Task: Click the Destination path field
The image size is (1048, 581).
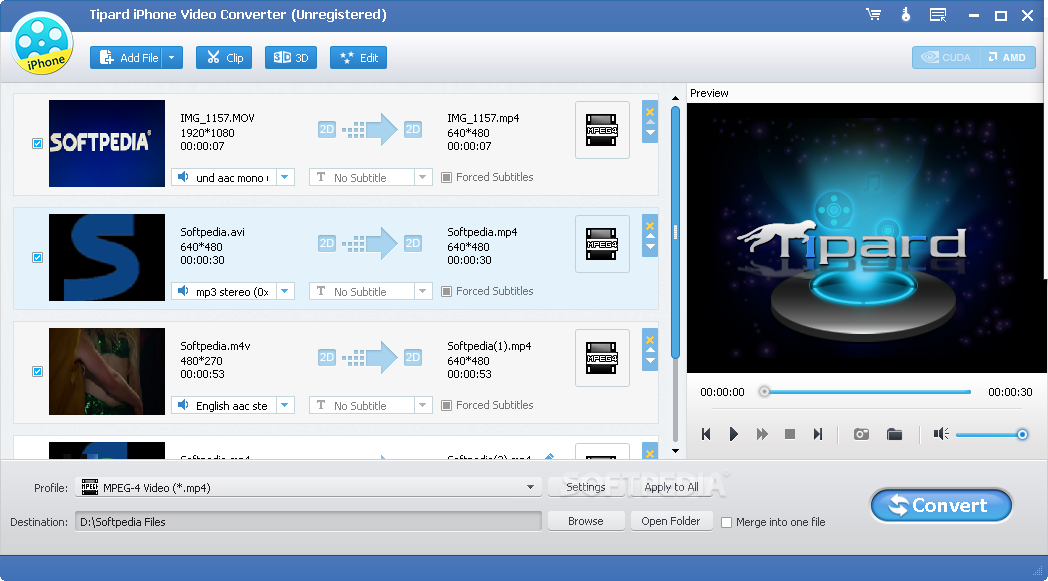Action: [308, 521]
